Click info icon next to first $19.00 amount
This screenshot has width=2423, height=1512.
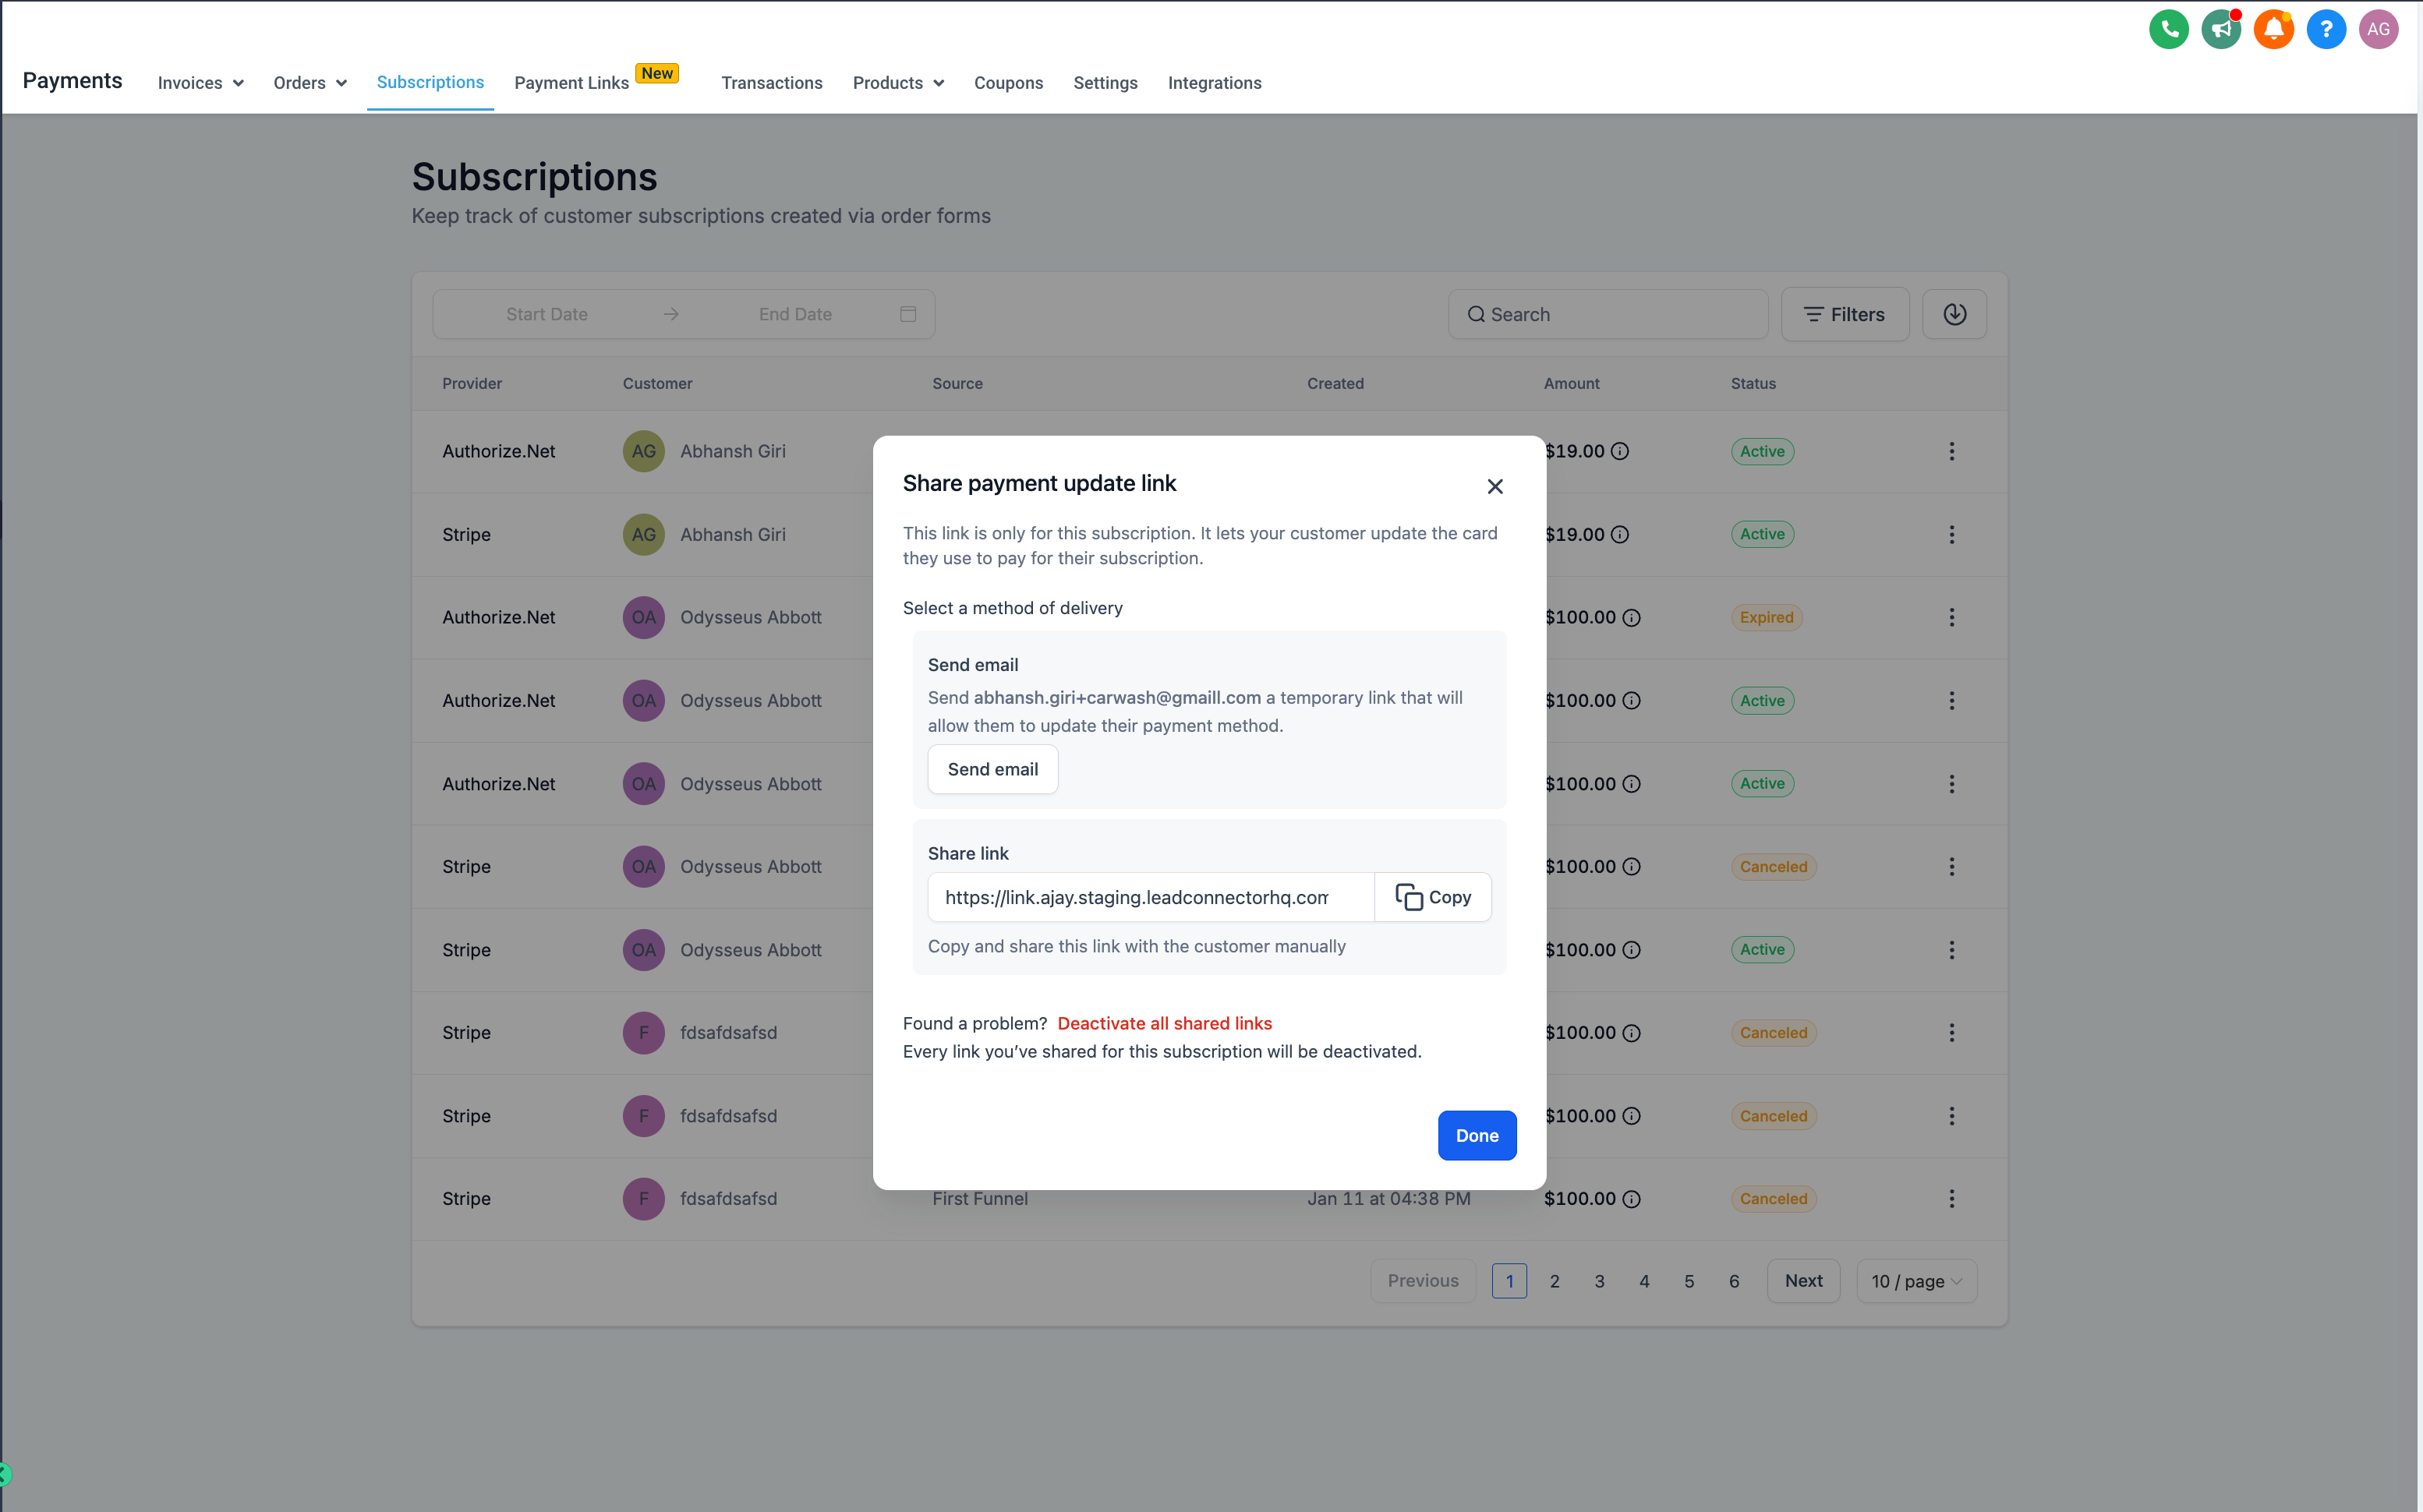pos(1620,451)
